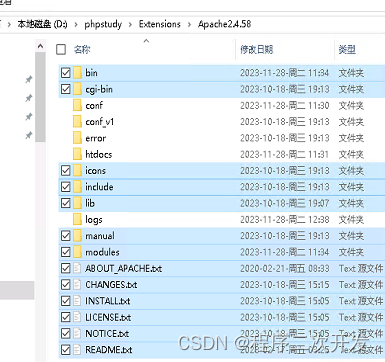The height and width of the screenshot is (362, 385).
Task: Click the ABOUT_APACHE.txt file icon
Action: (77, 268)
